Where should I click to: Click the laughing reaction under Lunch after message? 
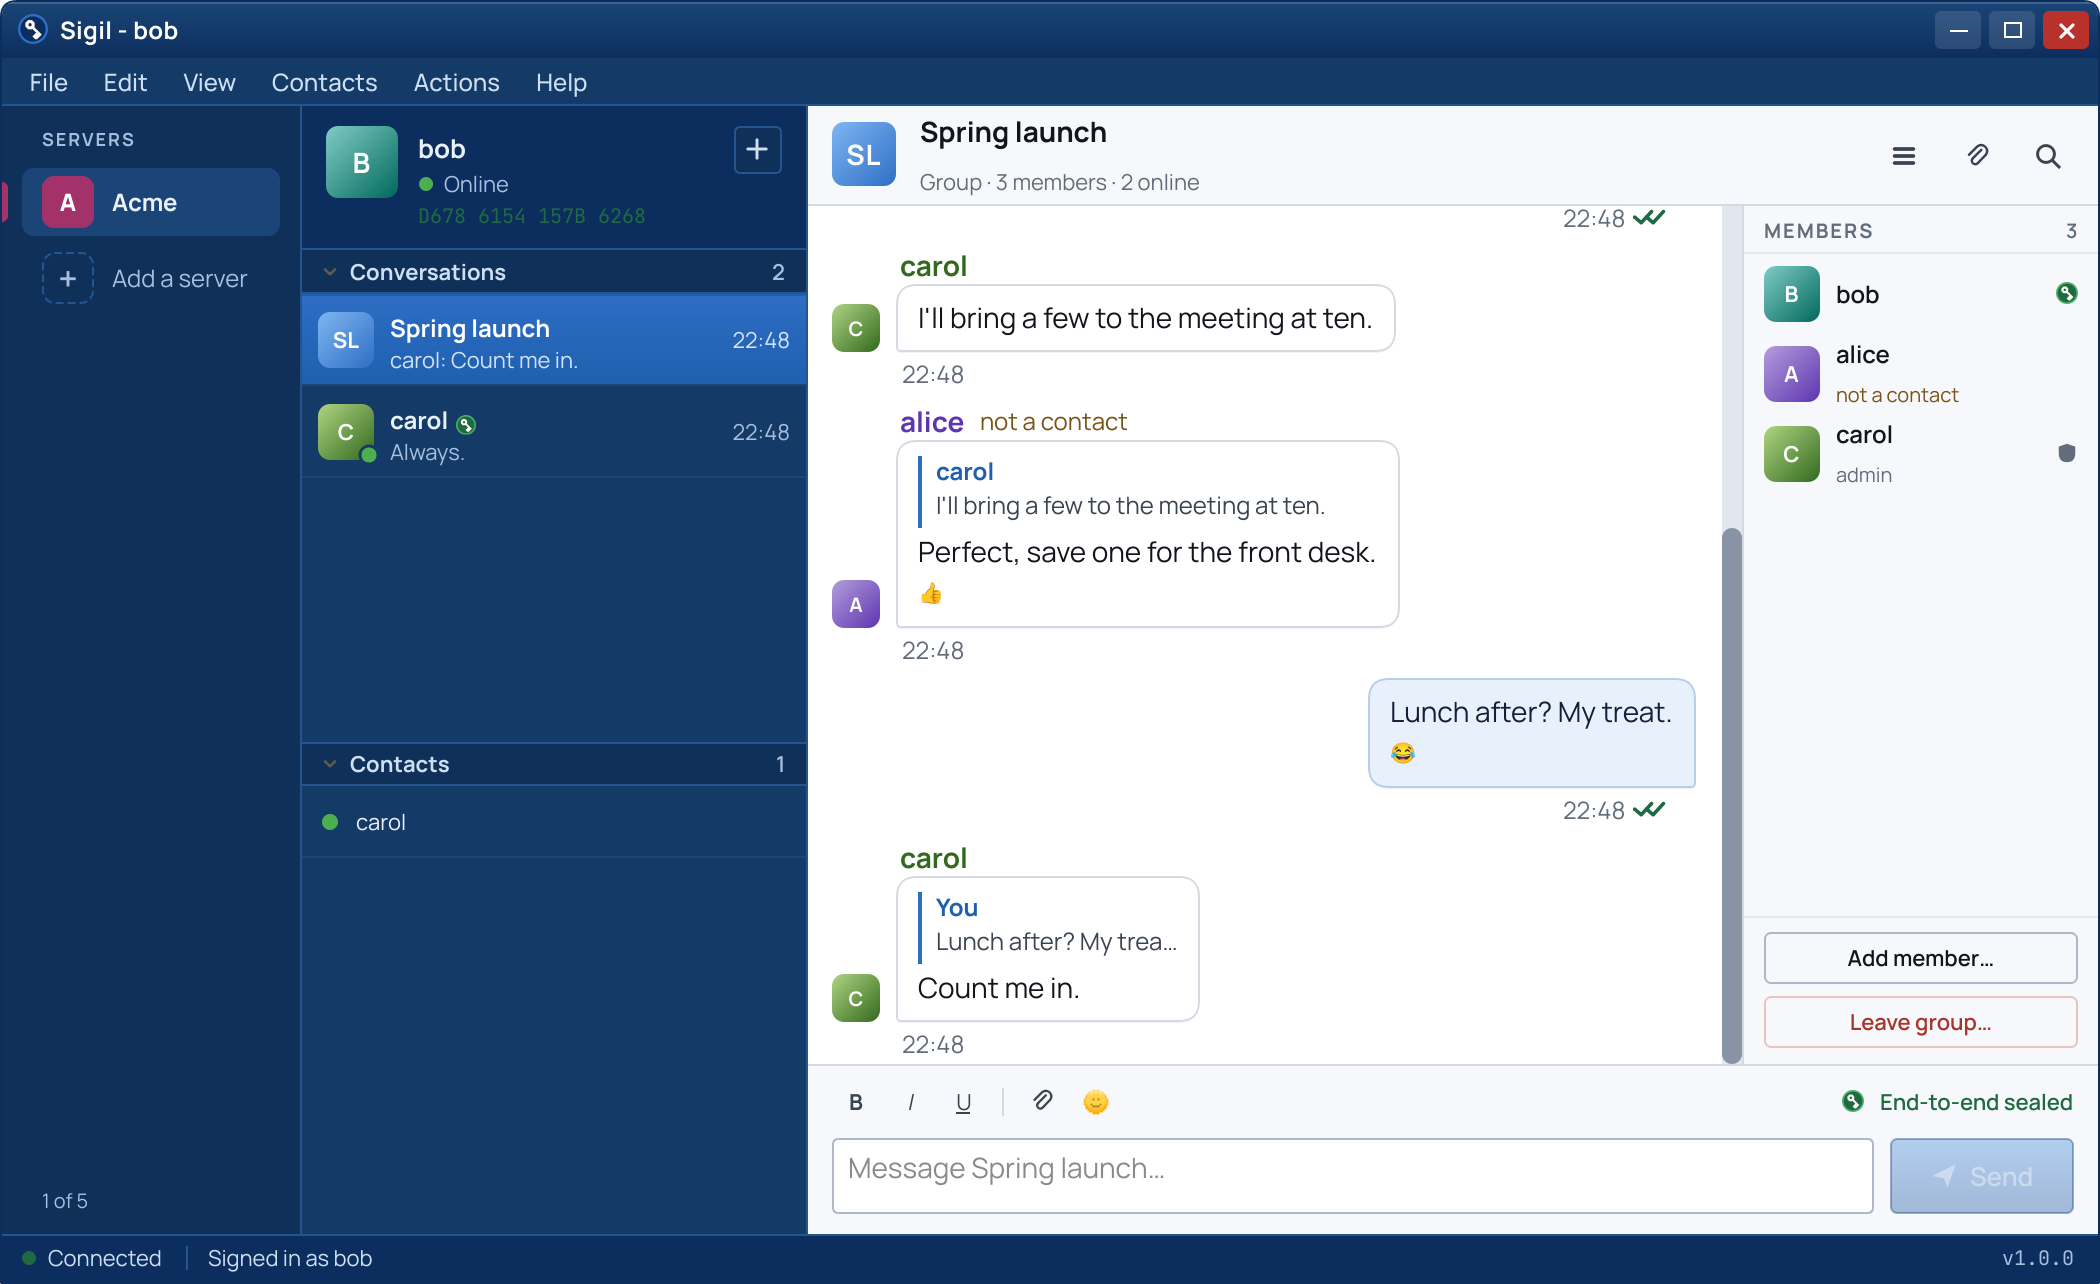tap(1403, 753)
